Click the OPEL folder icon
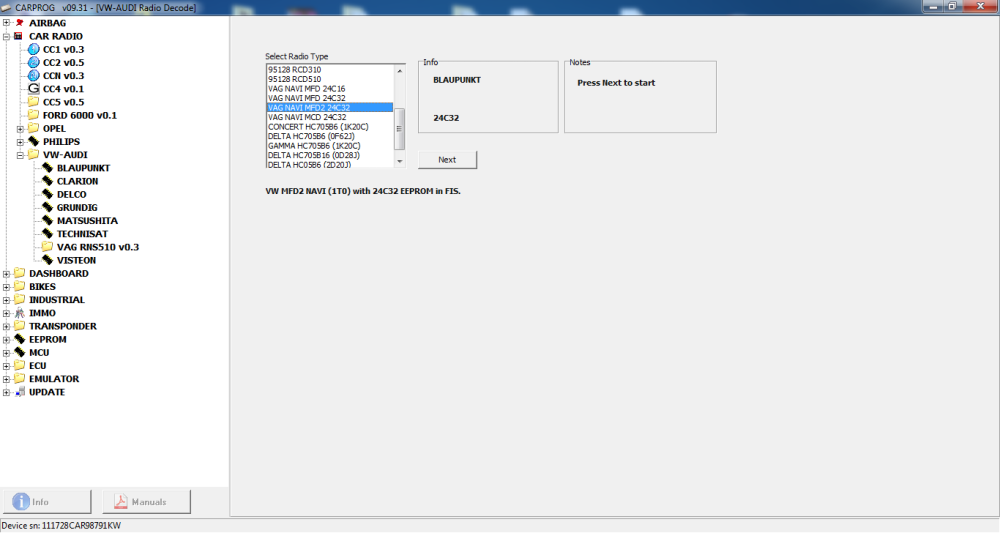 pos(34,128)
